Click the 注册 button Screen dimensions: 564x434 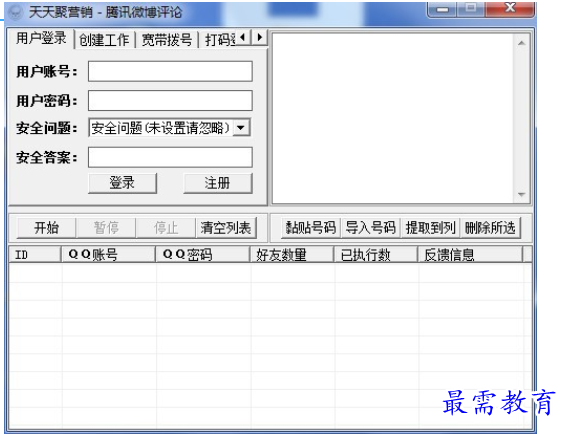pyautogui.click(x=218, y=183)
